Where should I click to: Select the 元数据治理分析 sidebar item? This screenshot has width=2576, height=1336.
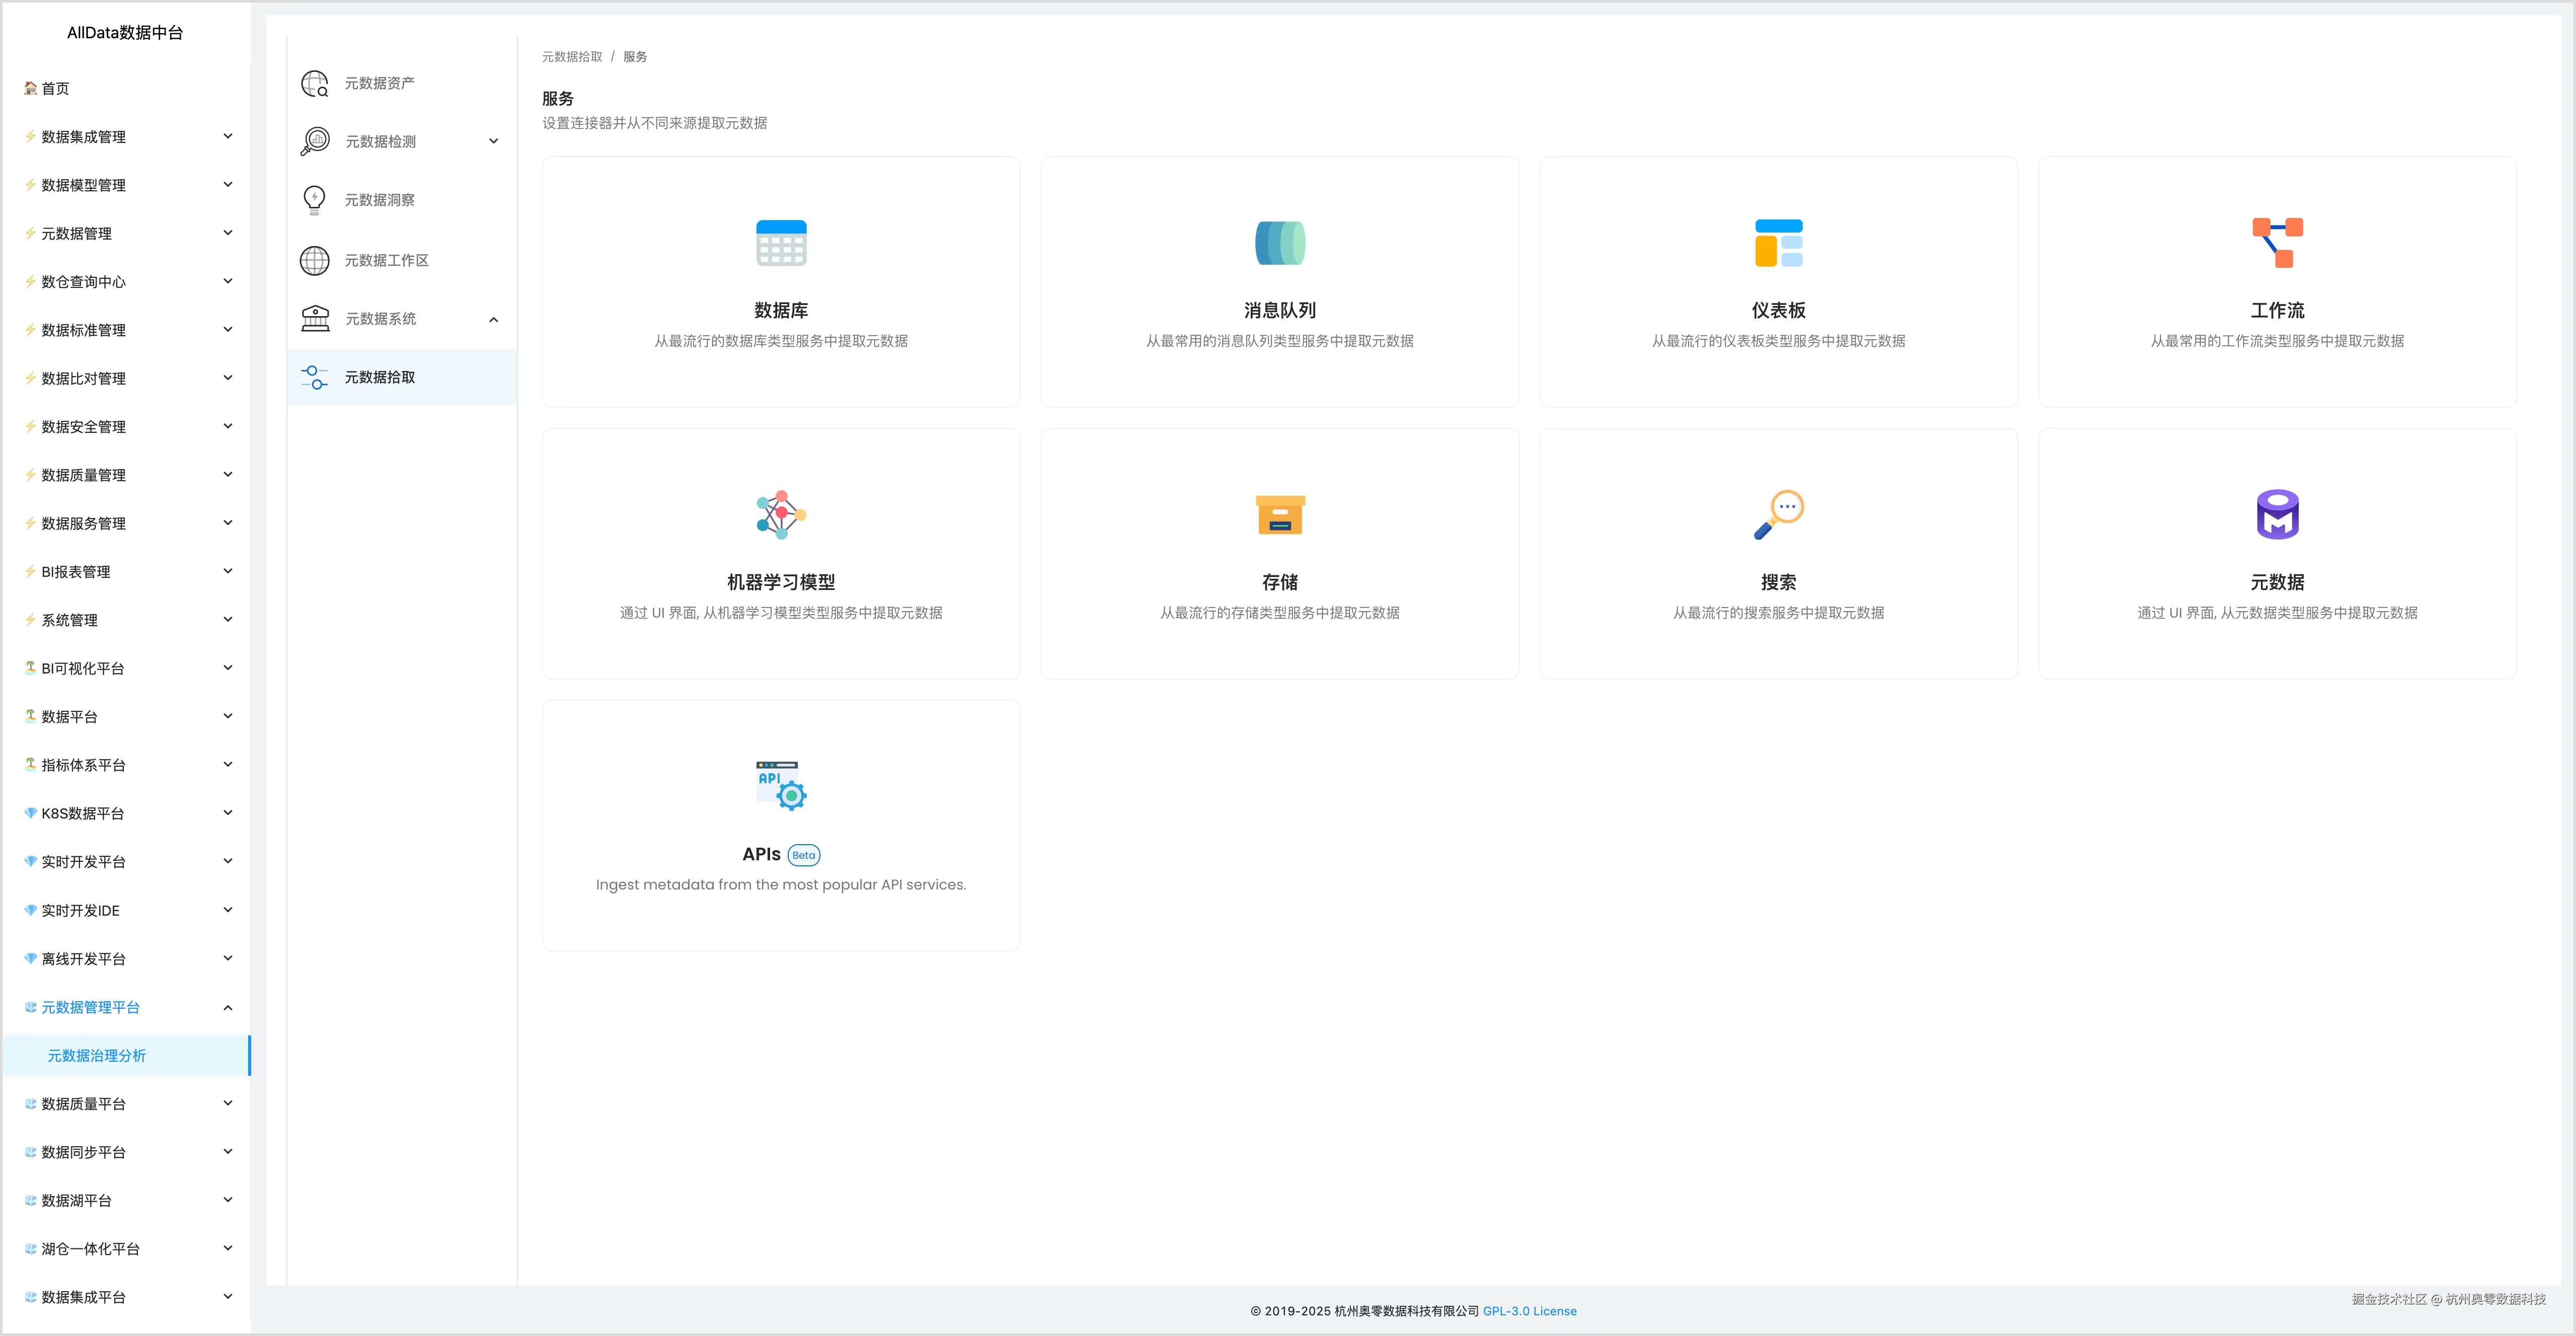pos(97,1056)
